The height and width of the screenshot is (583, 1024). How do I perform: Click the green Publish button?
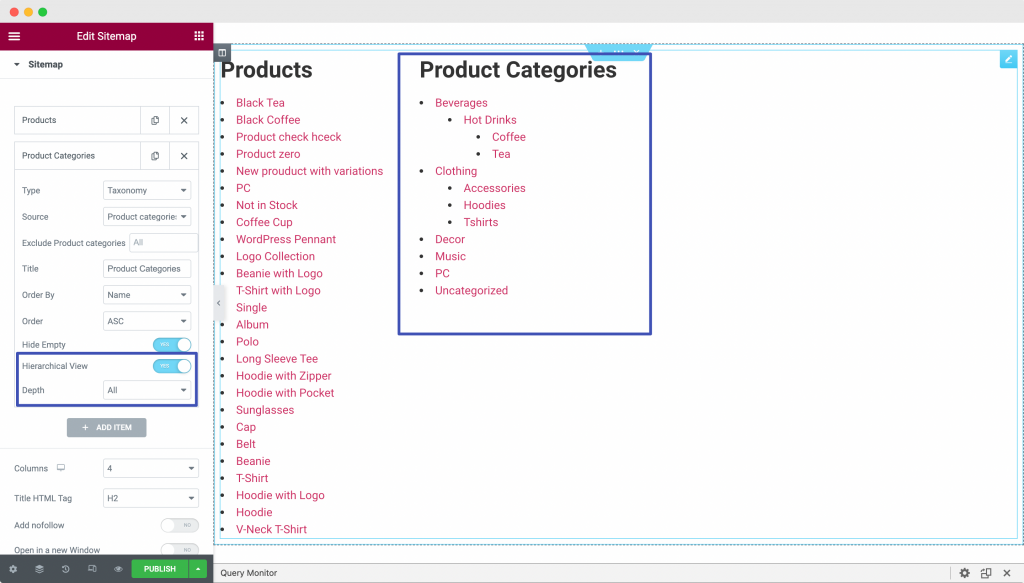click(159, 569)
